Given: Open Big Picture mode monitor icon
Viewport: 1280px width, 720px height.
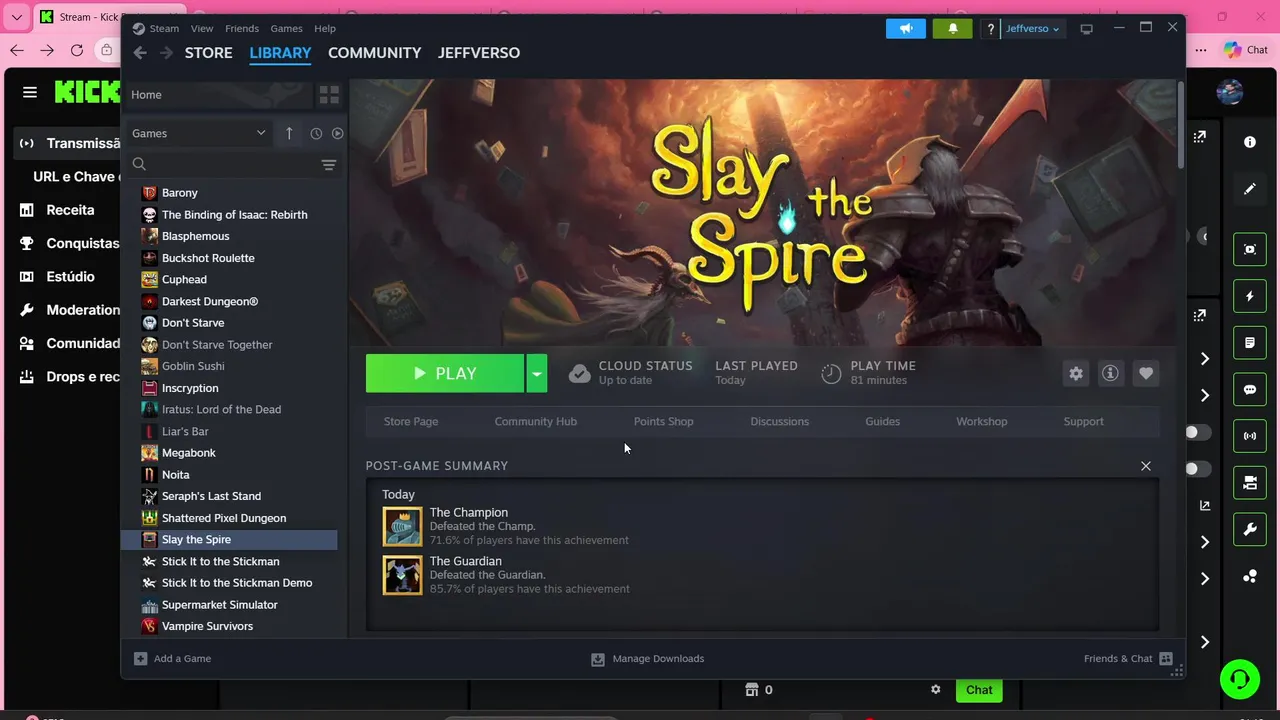Looking at the screenshot, I should tap(1087, 29).
